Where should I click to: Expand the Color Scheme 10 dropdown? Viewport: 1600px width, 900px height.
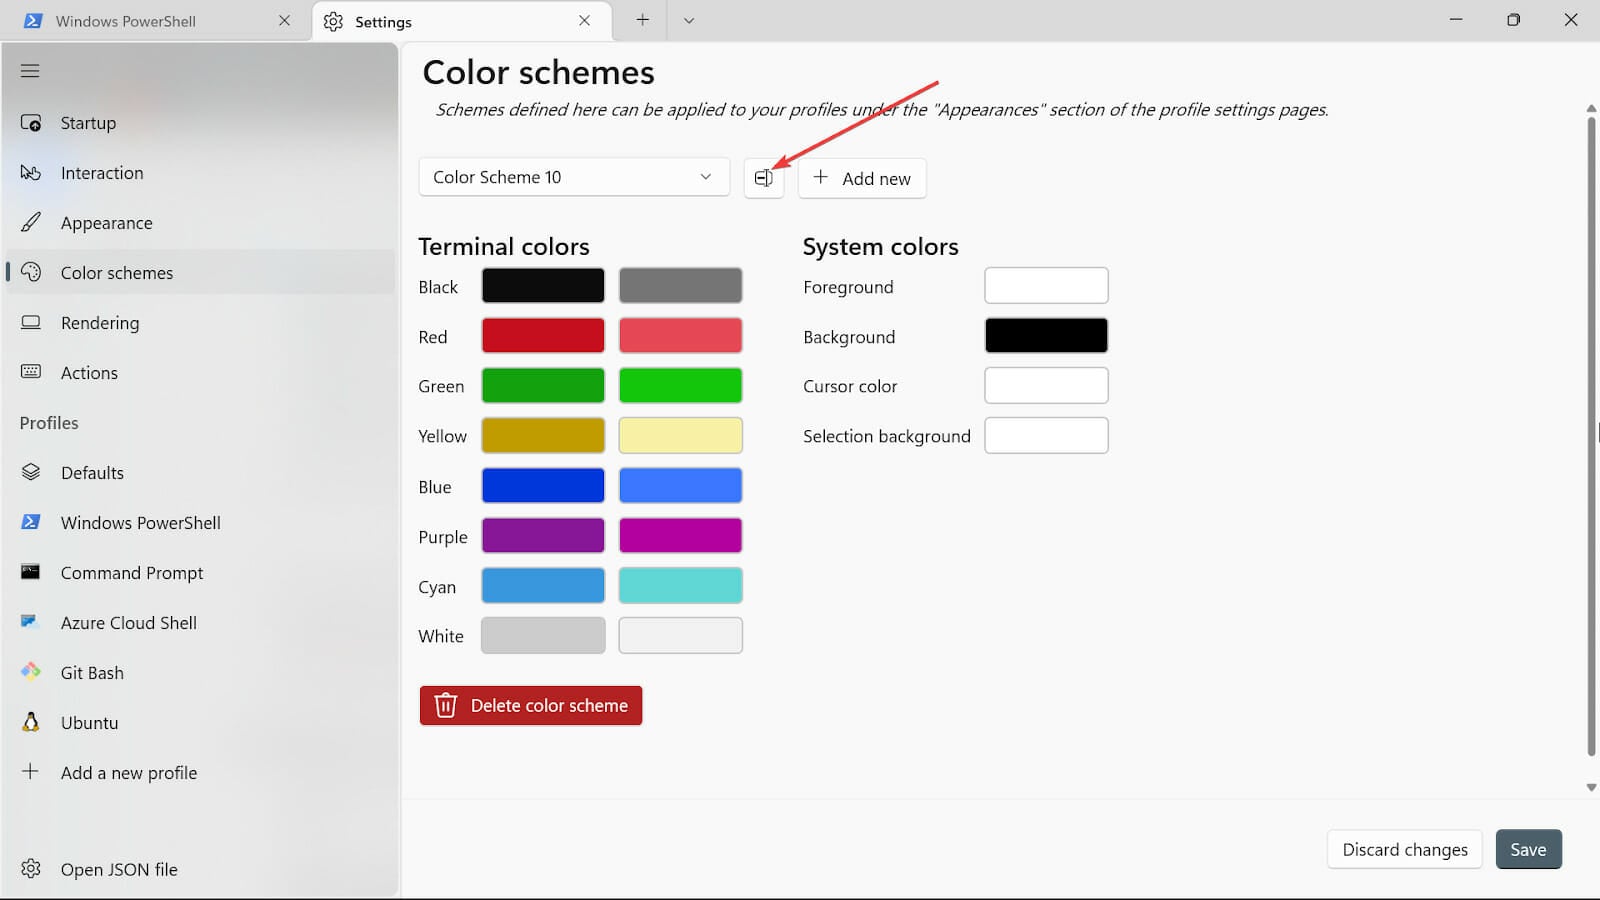pyautogui.click(x=573, y=177)
